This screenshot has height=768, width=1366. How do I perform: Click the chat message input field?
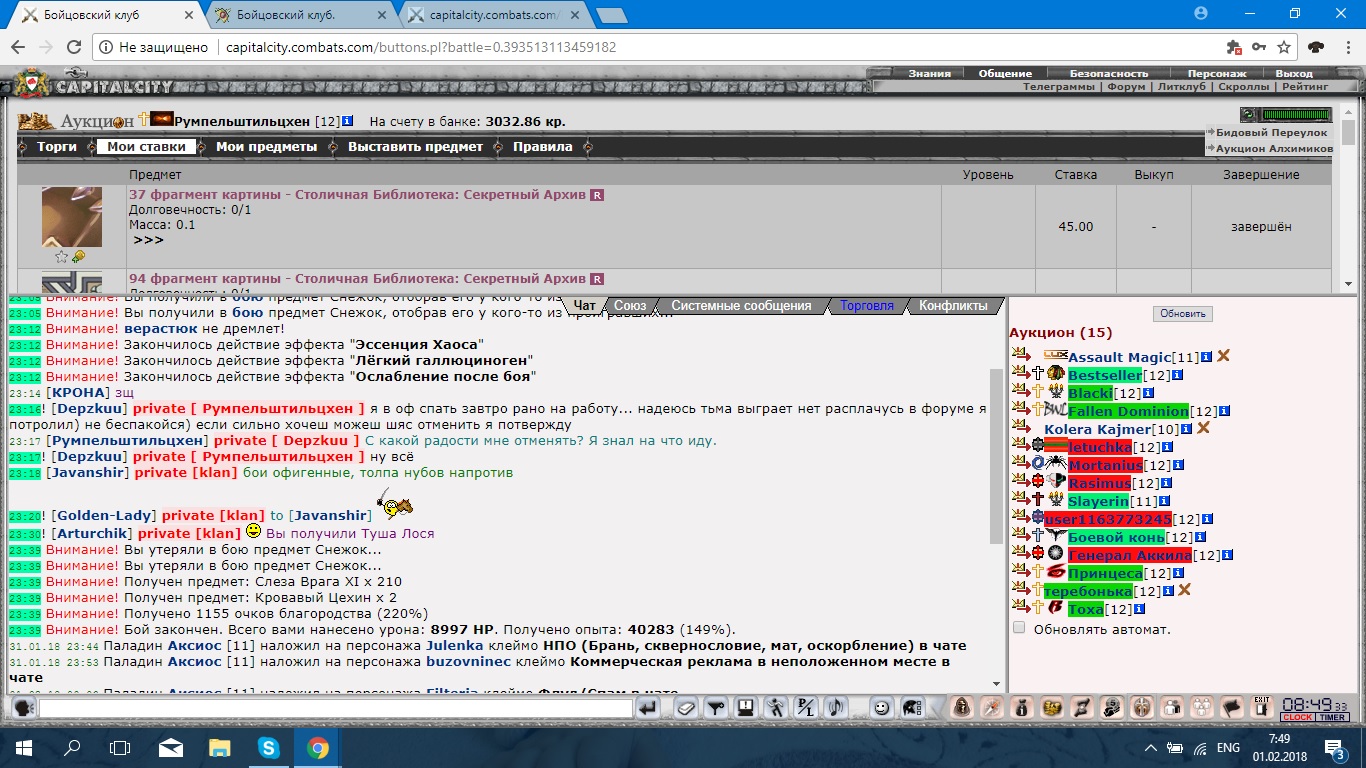click(335, 708)
